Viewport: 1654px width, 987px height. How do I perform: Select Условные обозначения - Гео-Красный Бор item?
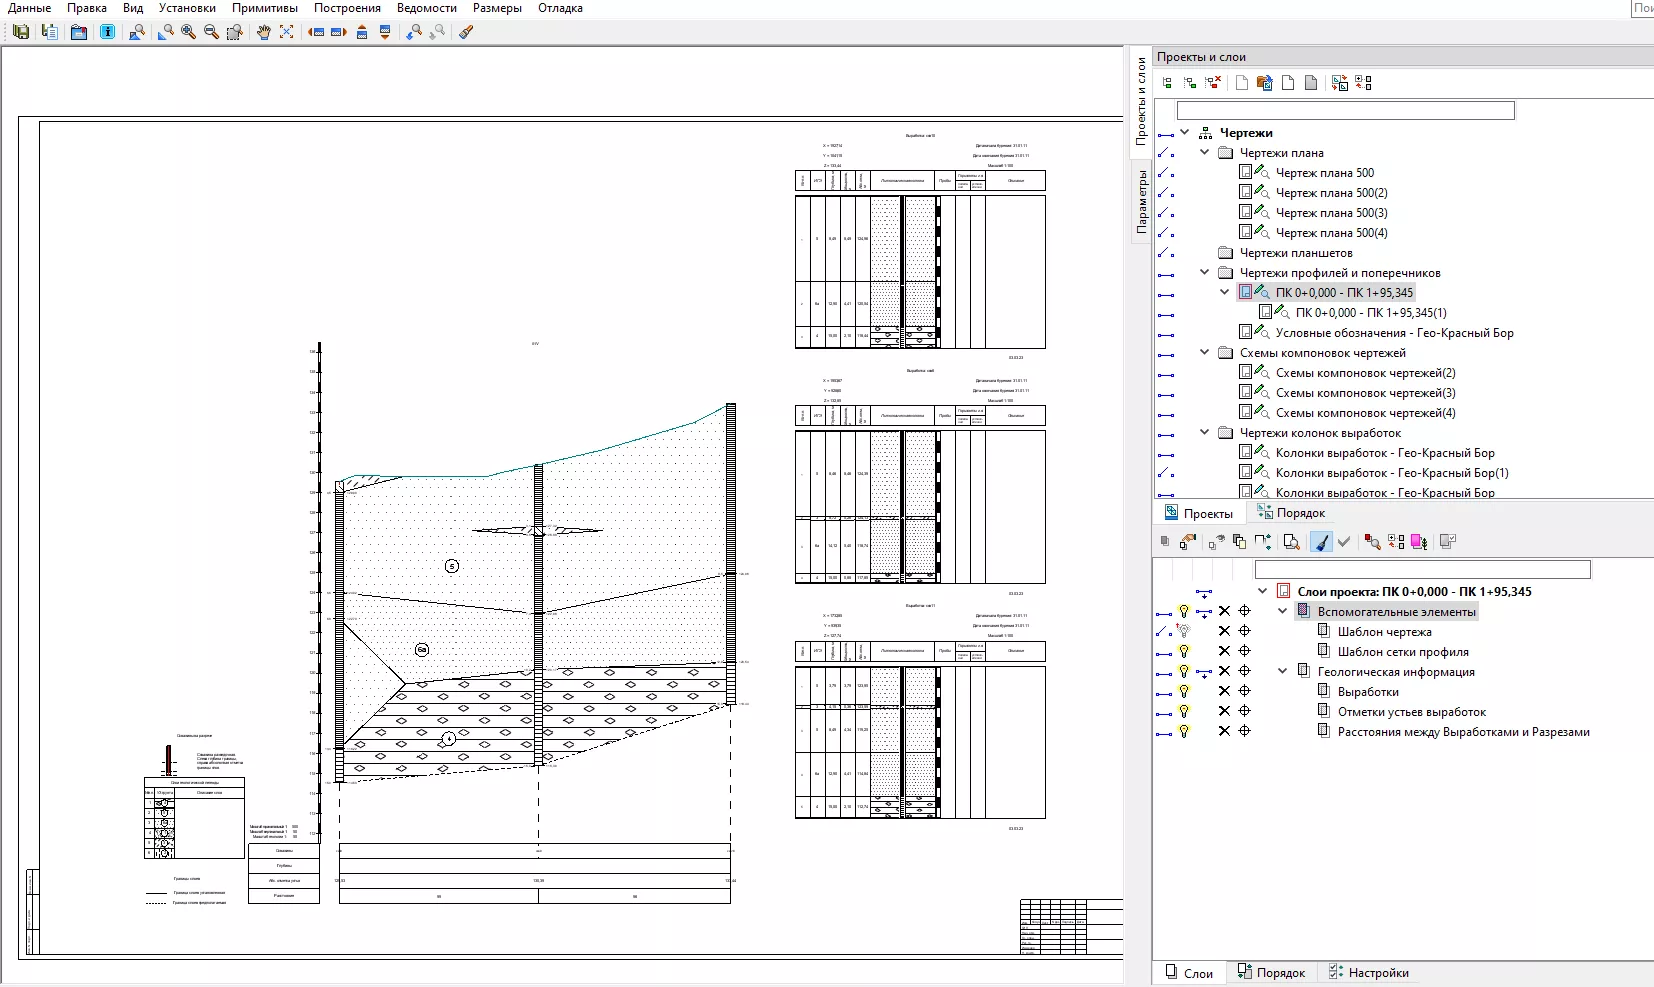coord(1394,333)
